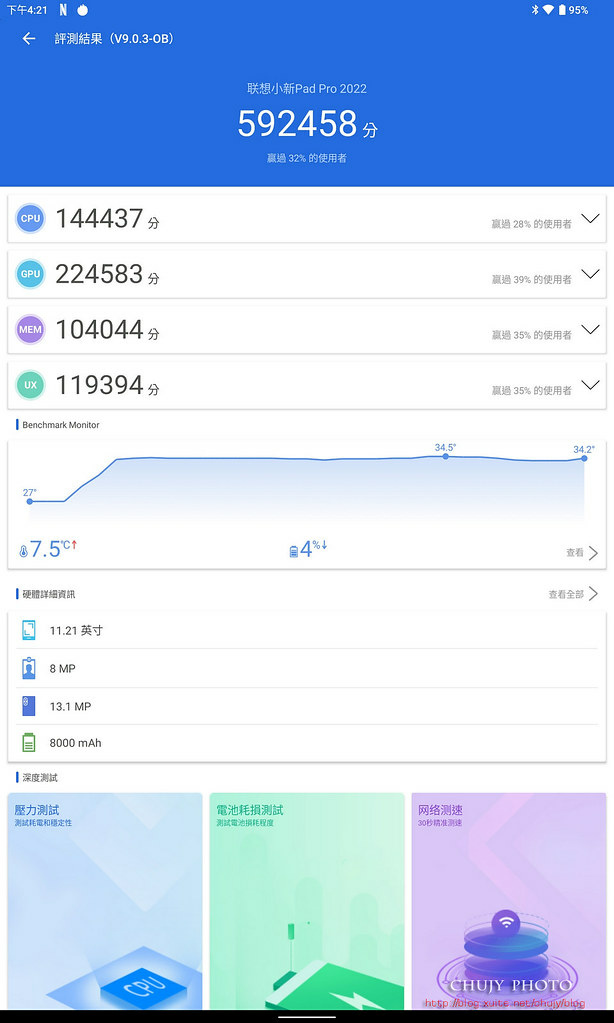
Task: Tap the device name 联想小新Pad Pro 2022
Action: [x=307, y=89]
